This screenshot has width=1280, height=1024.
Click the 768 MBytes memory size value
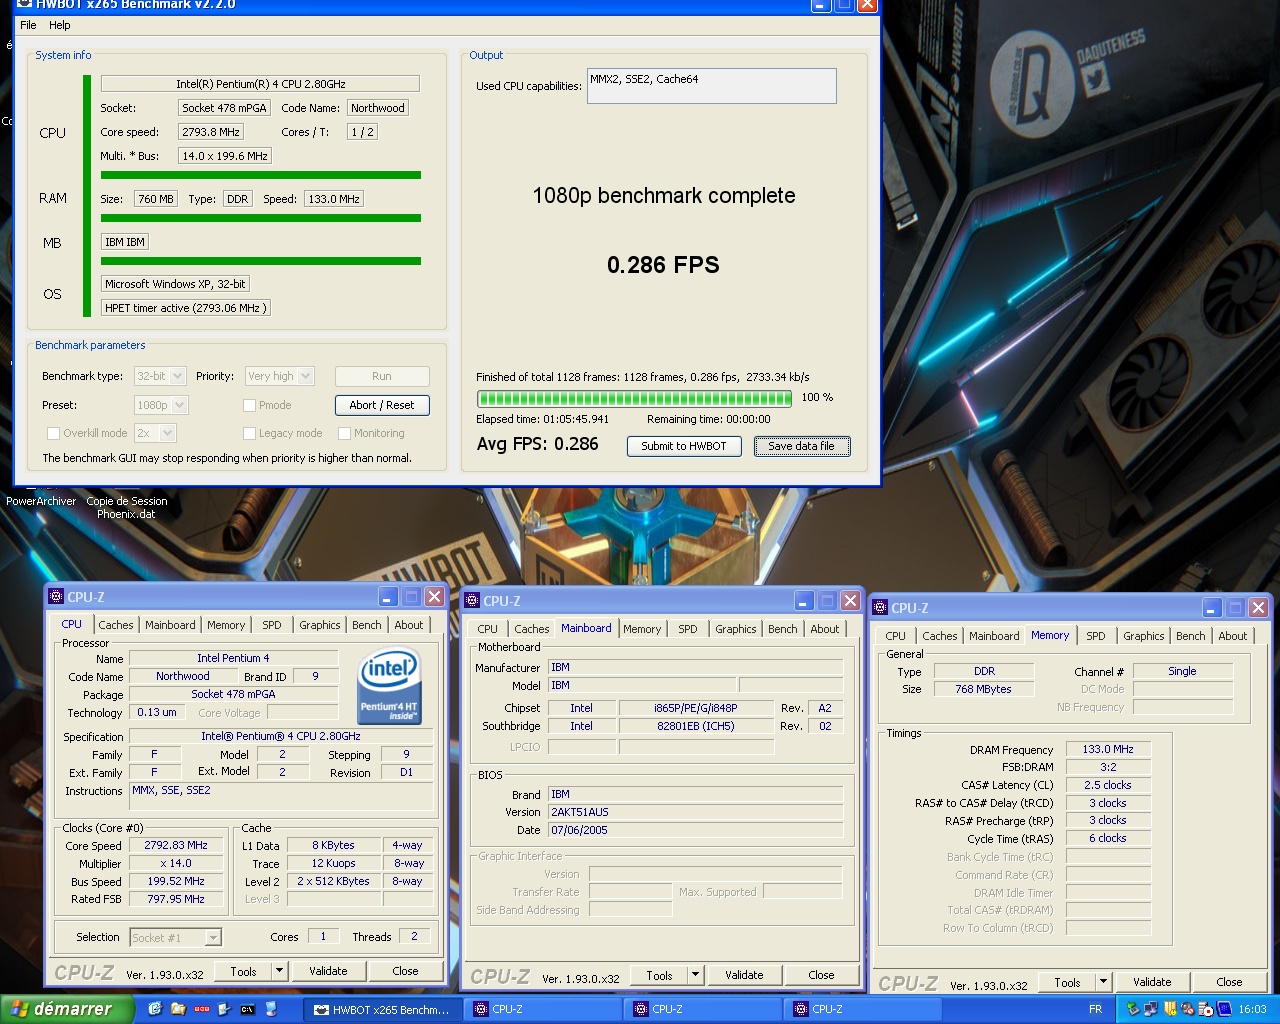tap(983, 689)
